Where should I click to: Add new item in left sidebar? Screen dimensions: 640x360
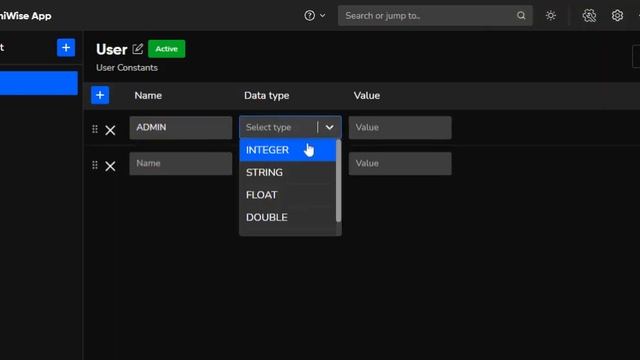pyautogui.click(x=66, y=48)
